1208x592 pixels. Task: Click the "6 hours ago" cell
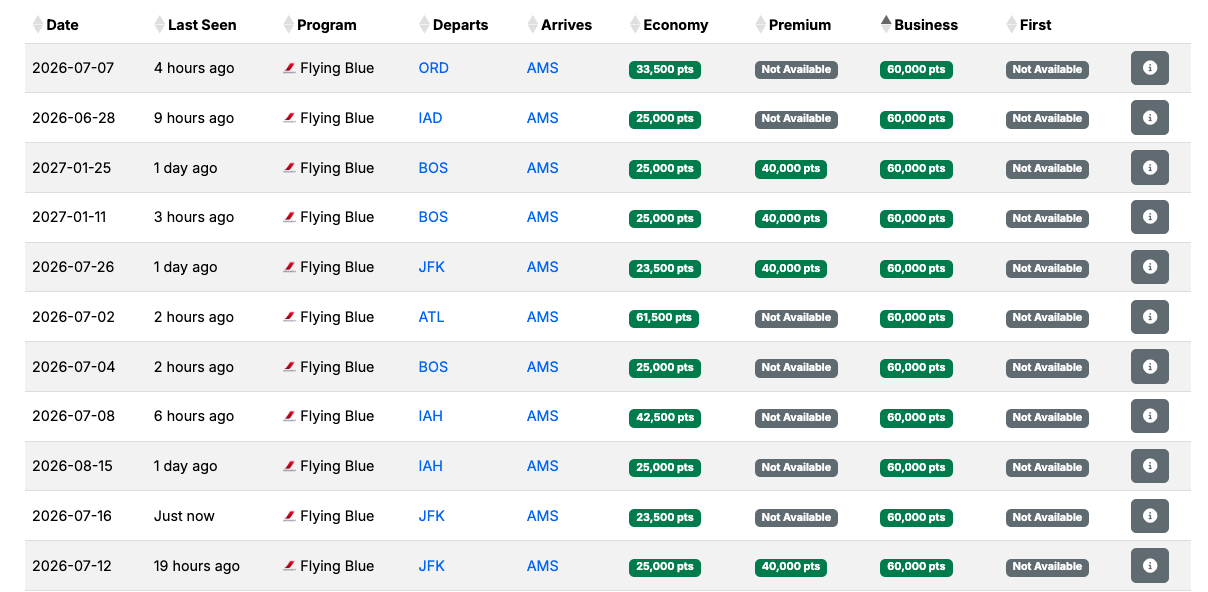pyautogui.click(x=194, y=416)
